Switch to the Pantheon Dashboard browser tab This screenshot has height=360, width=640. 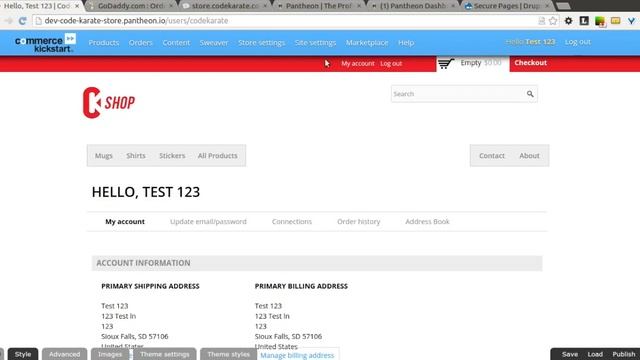coord(412,6)
